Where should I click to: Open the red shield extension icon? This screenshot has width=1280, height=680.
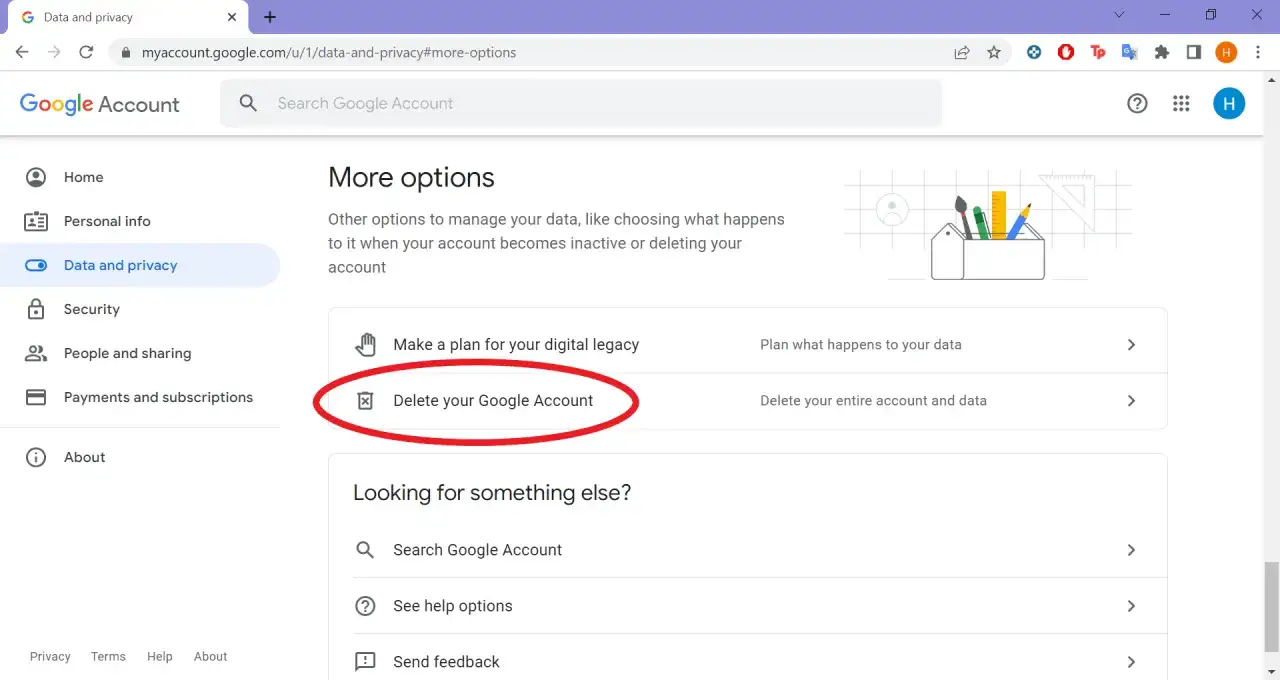click(x=1066, y=52)
